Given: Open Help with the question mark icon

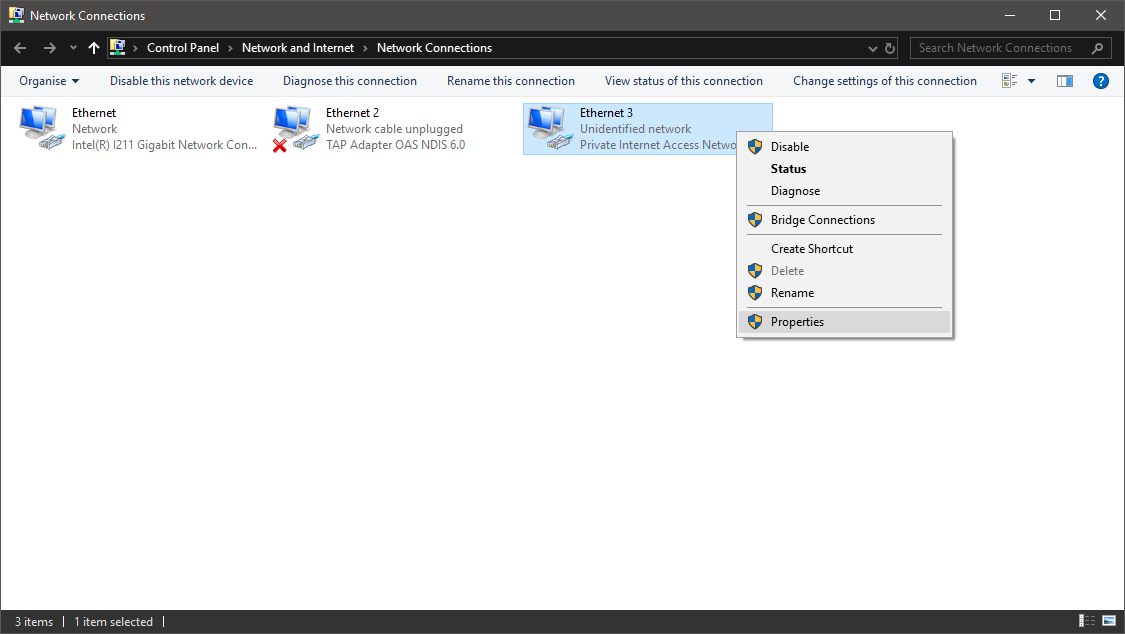Looking at the screenshot, I should click(x=1101, y=81).
